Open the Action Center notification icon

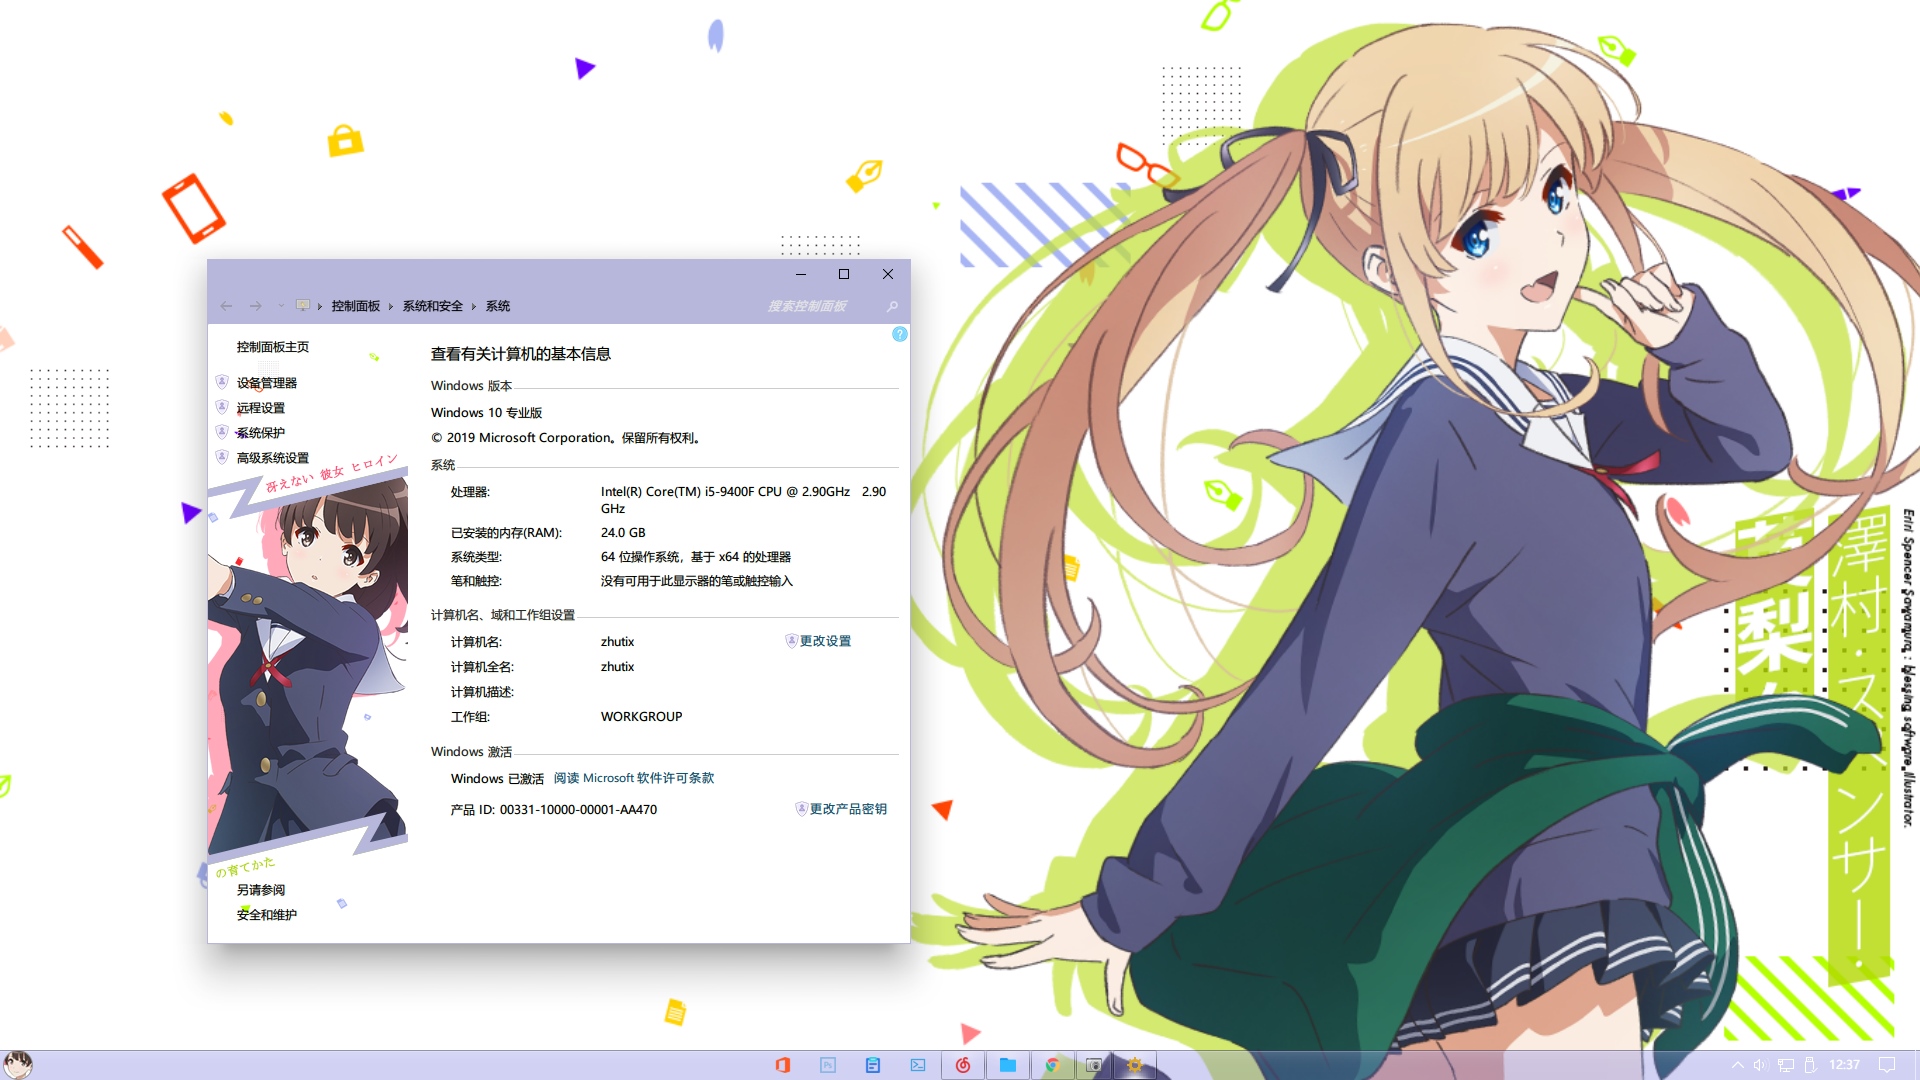tap(1887, 1065)
